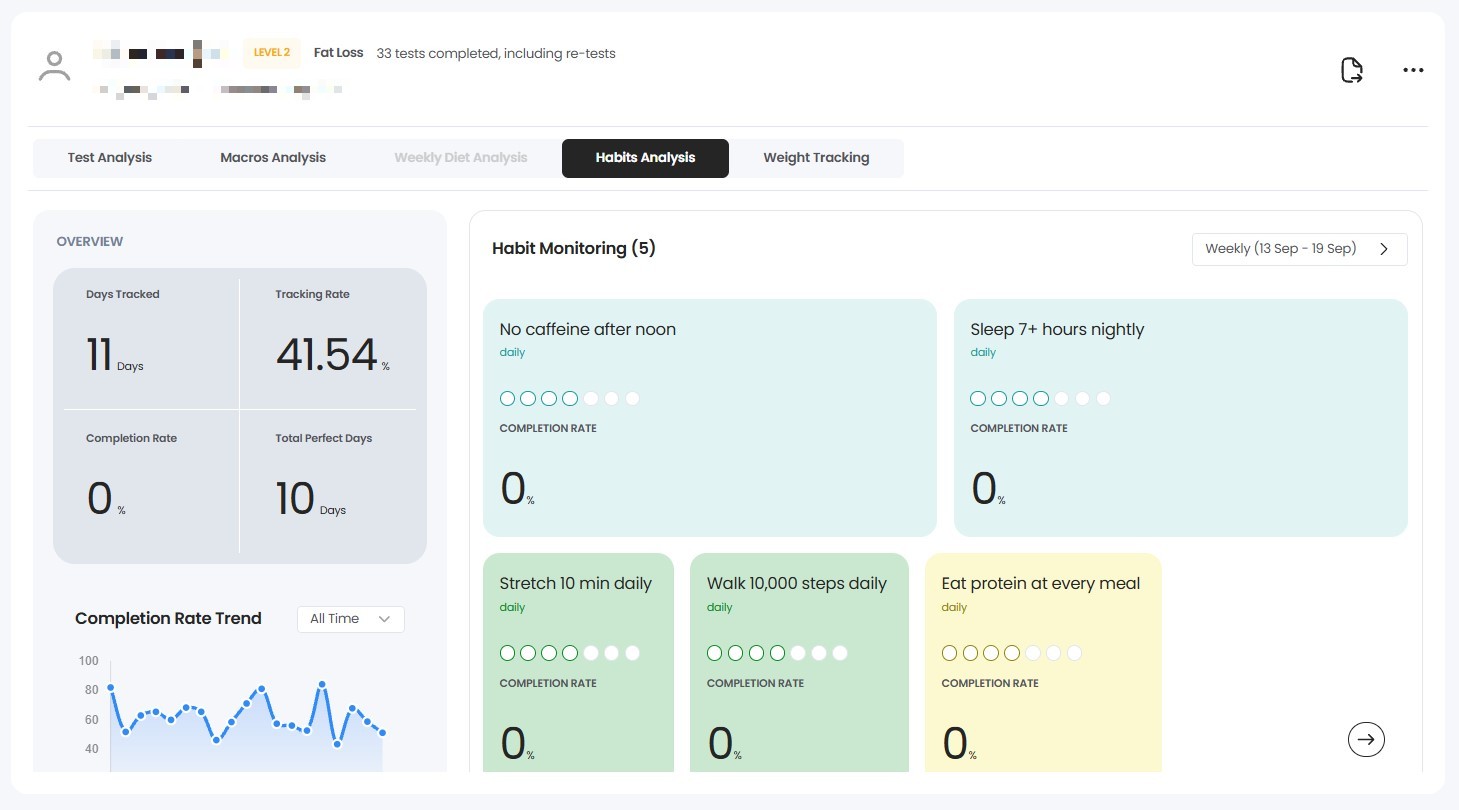Open the Sleep 7+ hours nightly habit card
The height and width of the screenshot is (810, 1459).
click(1181, 418)
